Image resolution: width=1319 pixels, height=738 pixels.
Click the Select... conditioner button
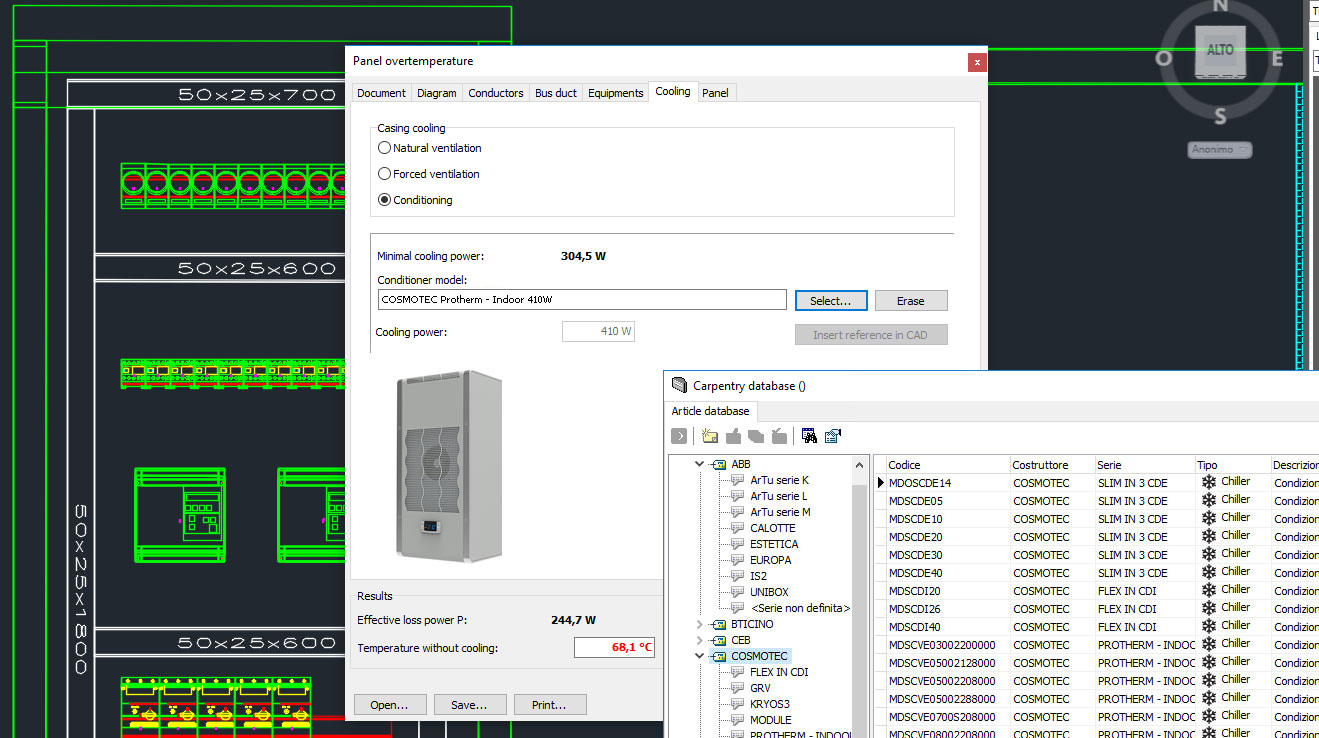click(x=831, y=301)
